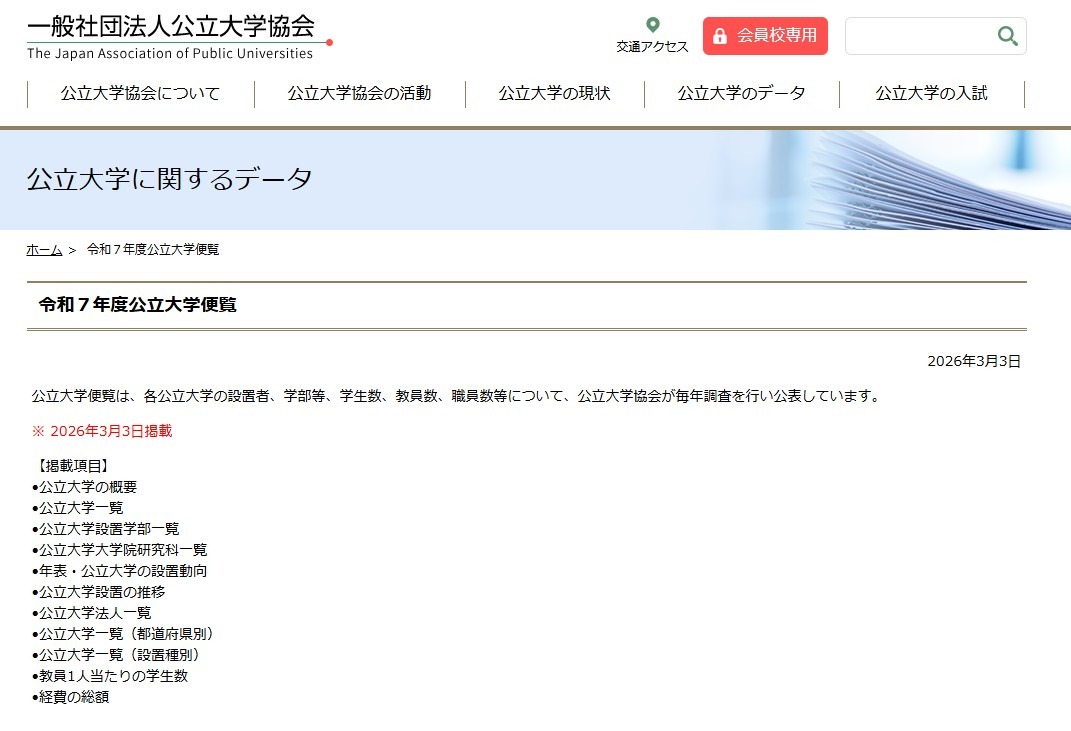
Task: Click the magnifying glass search icon
Action: pyautogui.click(x=1006, y=35)
